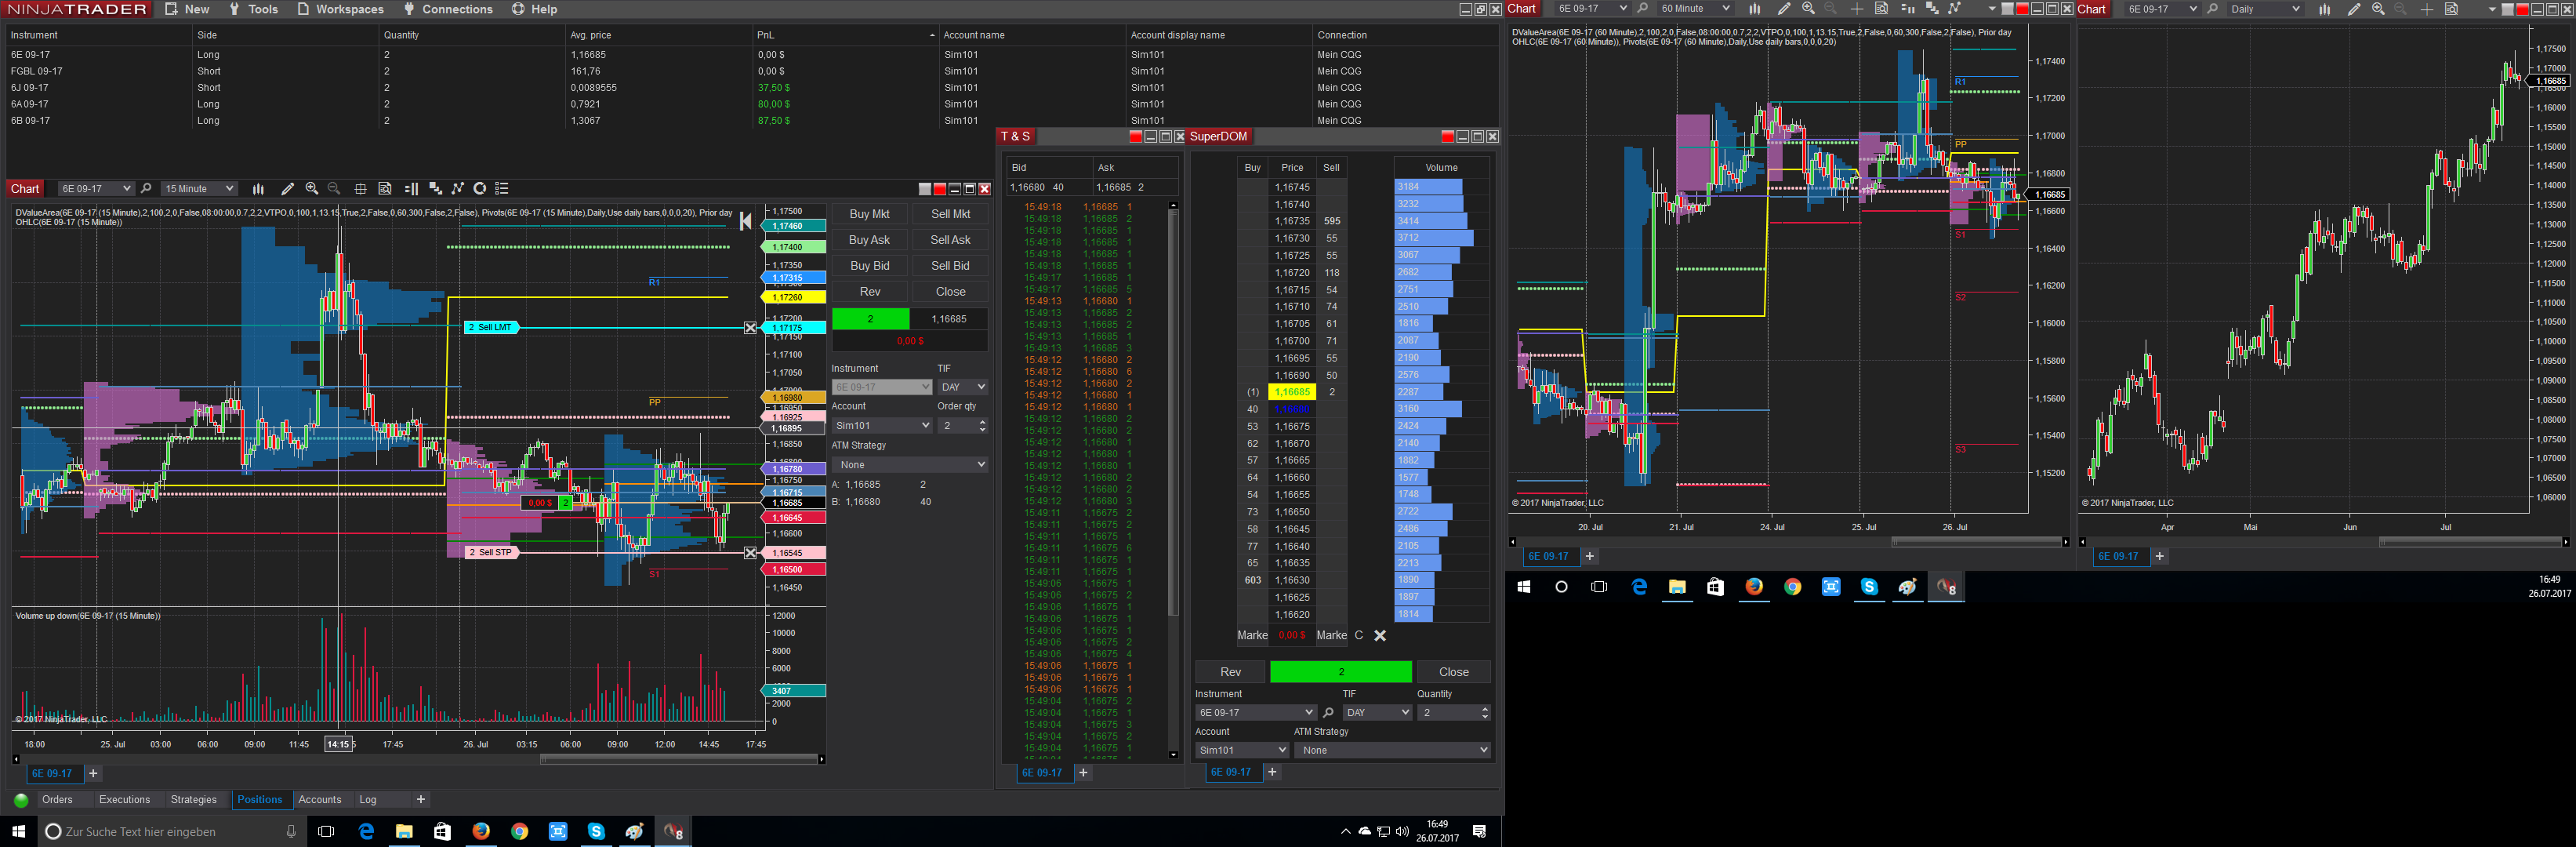
Task: Select drawing tools pencil in 15 Minute chart
Action: point(288,189)
